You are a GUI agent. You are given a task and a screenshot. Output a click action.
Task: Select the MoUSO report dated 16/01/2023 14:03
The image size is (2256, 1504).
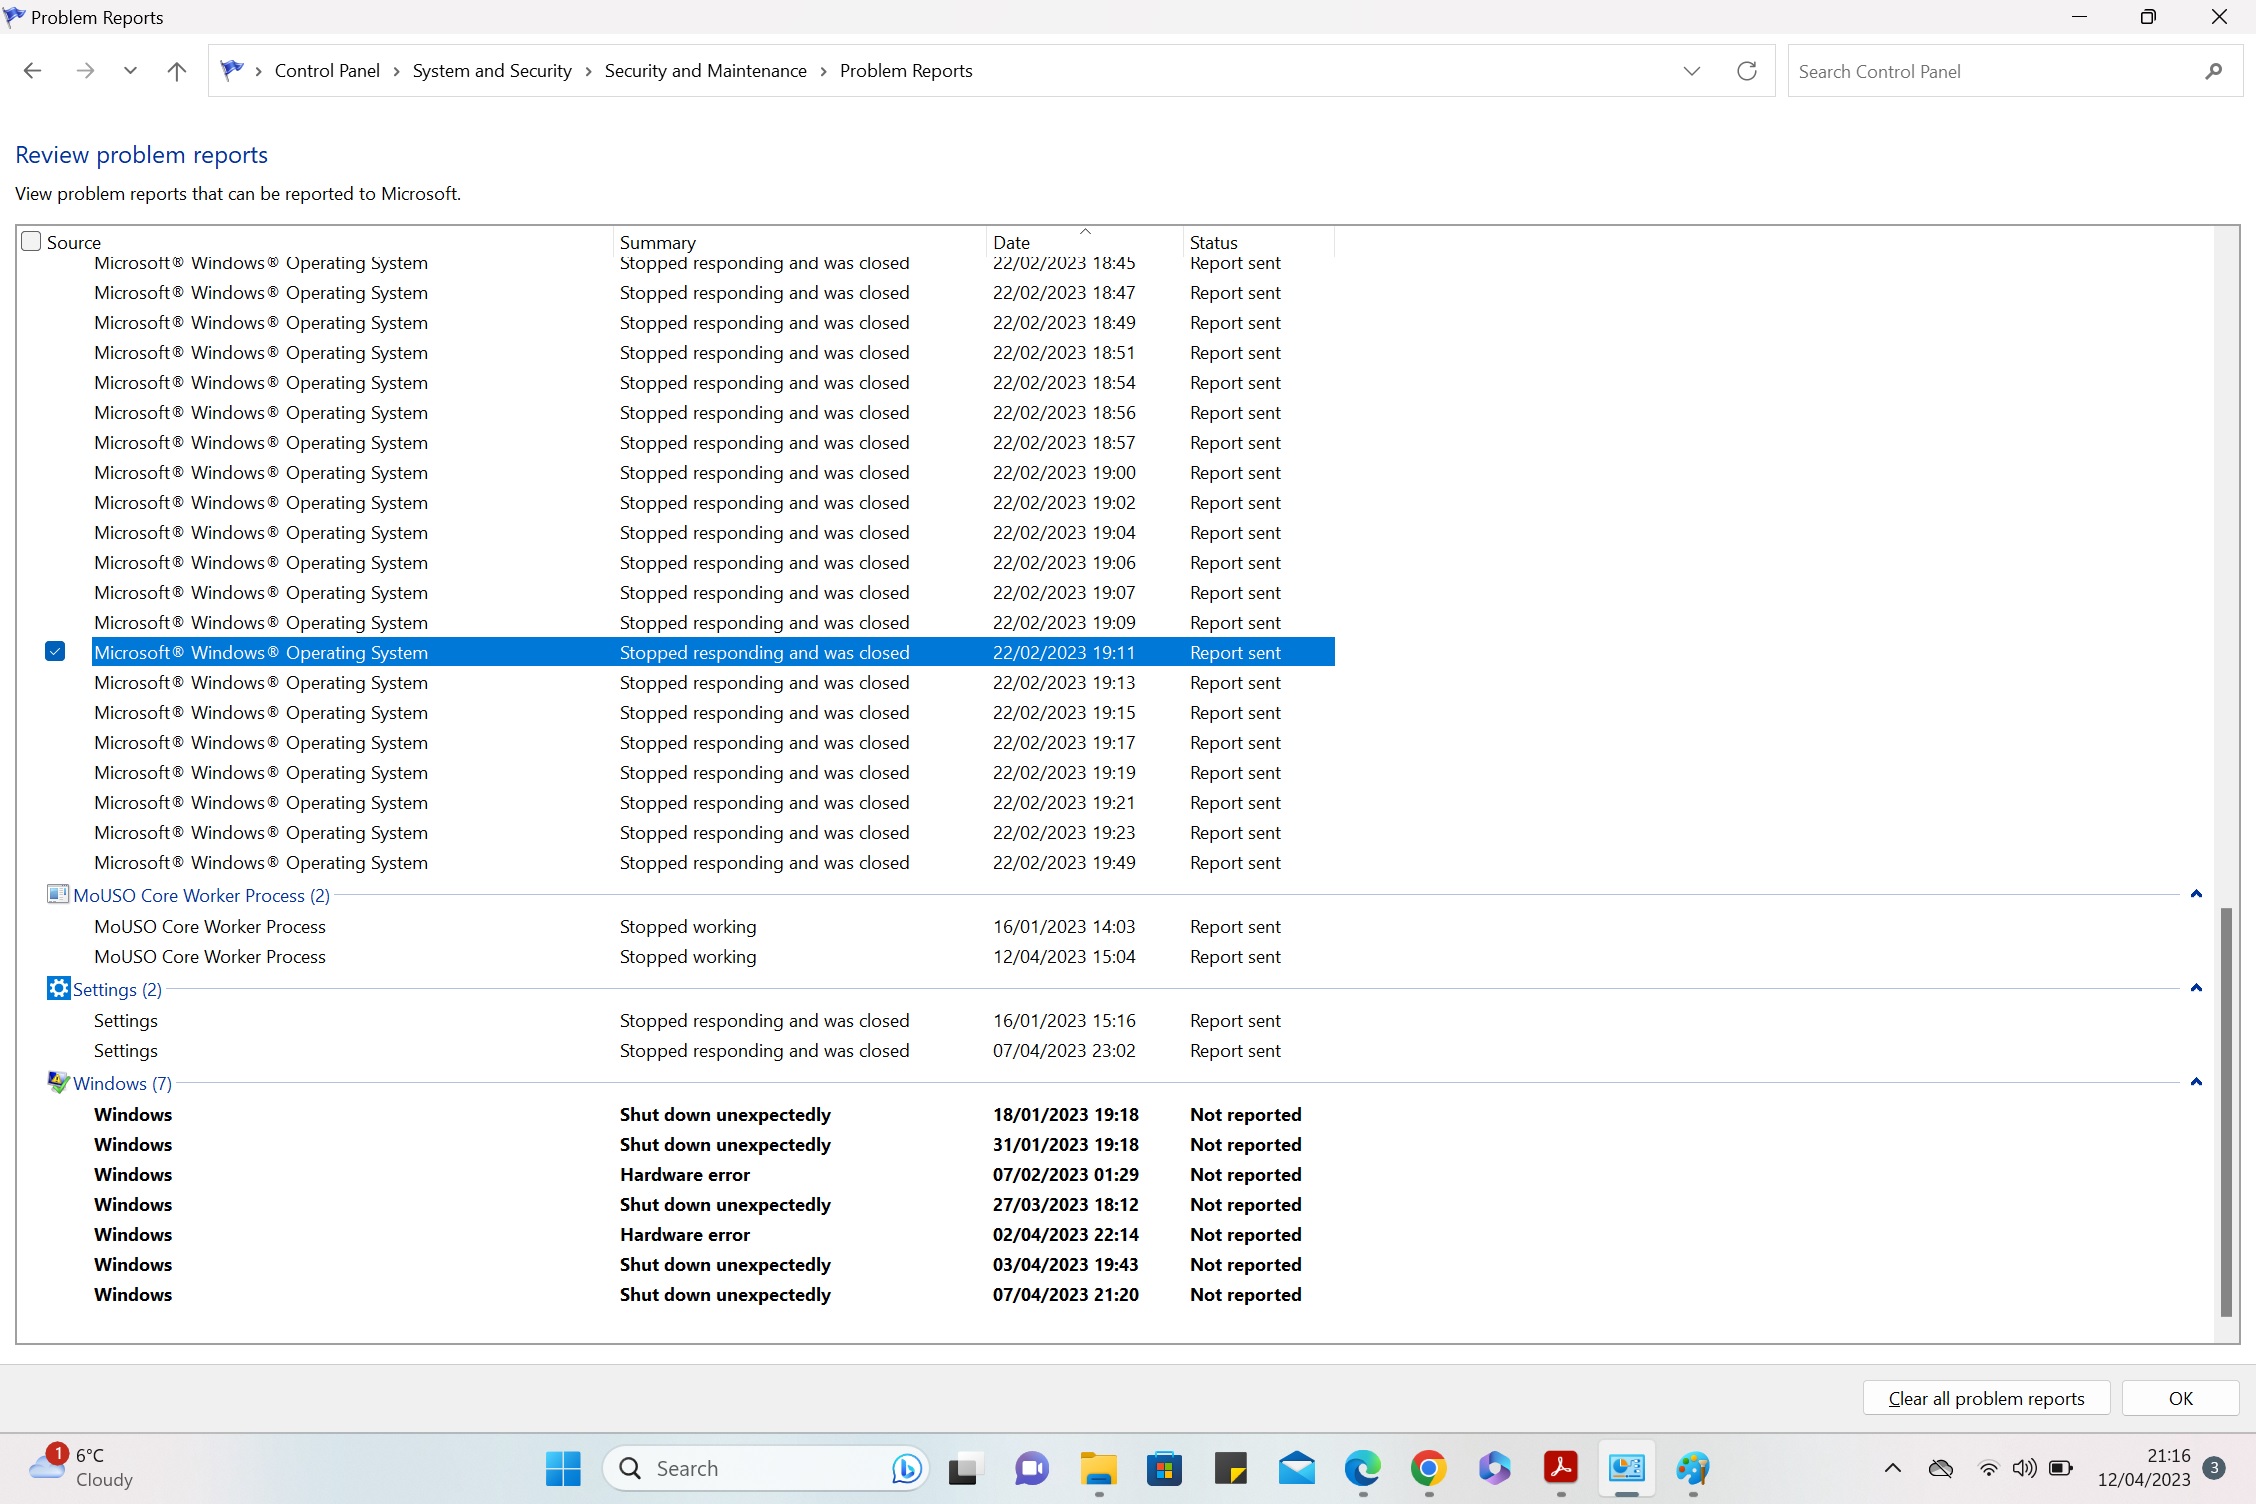713,927
